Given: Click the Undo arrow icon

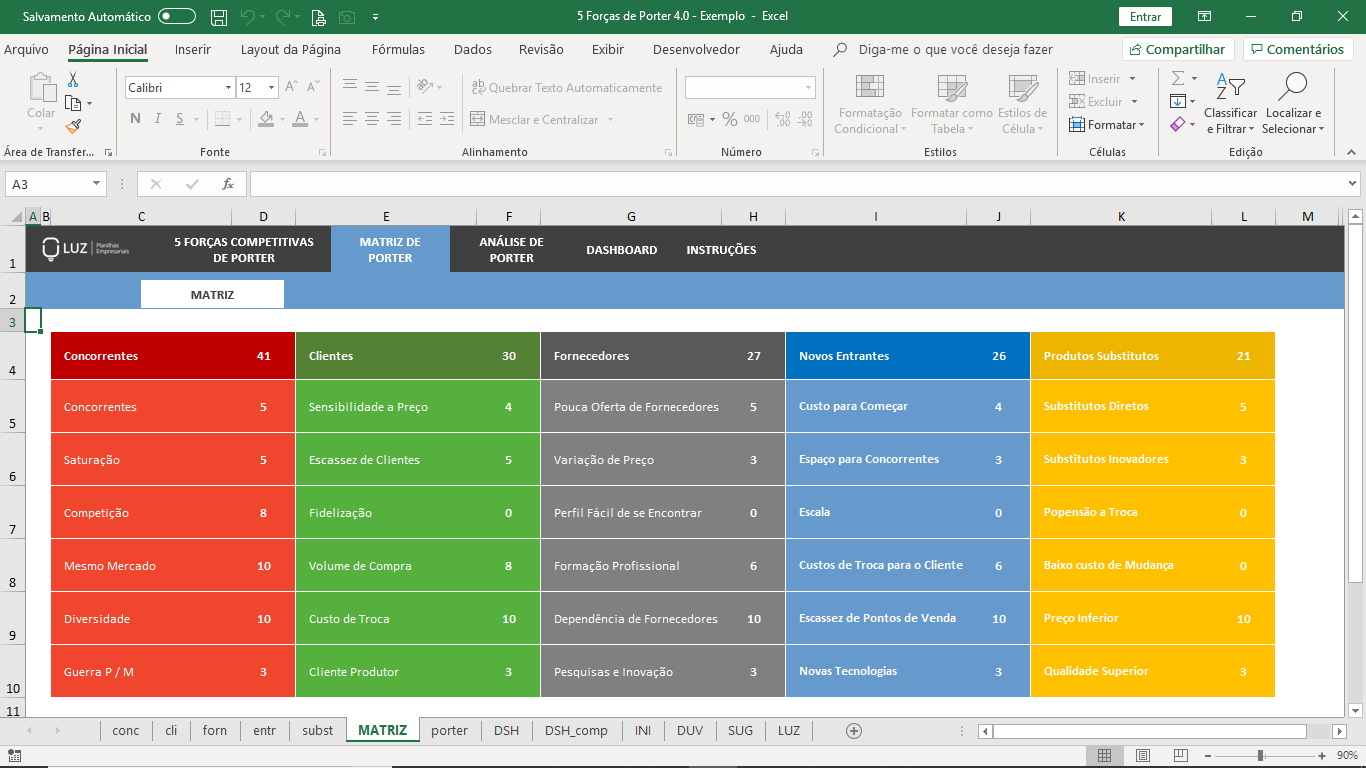Looking at the screenshot, I should click(248, 17).
